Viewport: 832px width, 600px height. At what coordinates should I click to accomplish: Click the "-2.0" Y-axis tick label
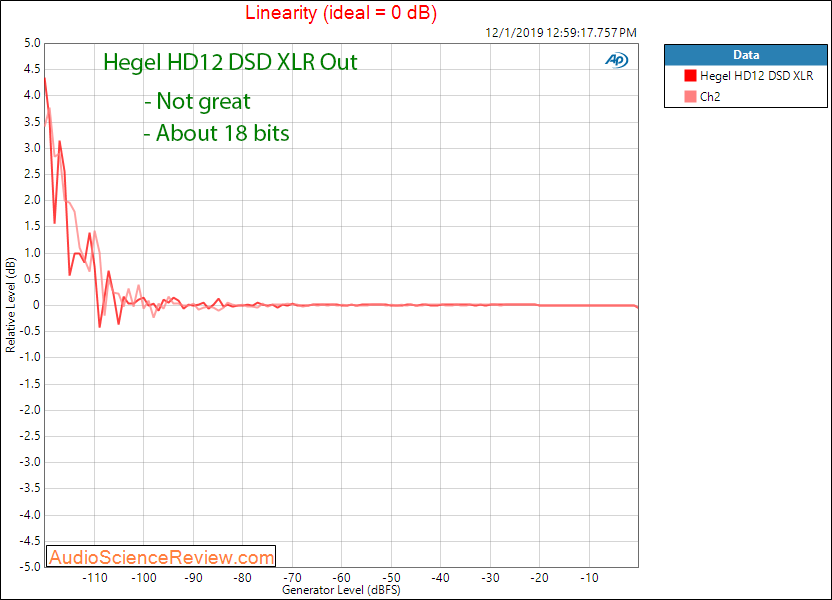tap(30, 410)
